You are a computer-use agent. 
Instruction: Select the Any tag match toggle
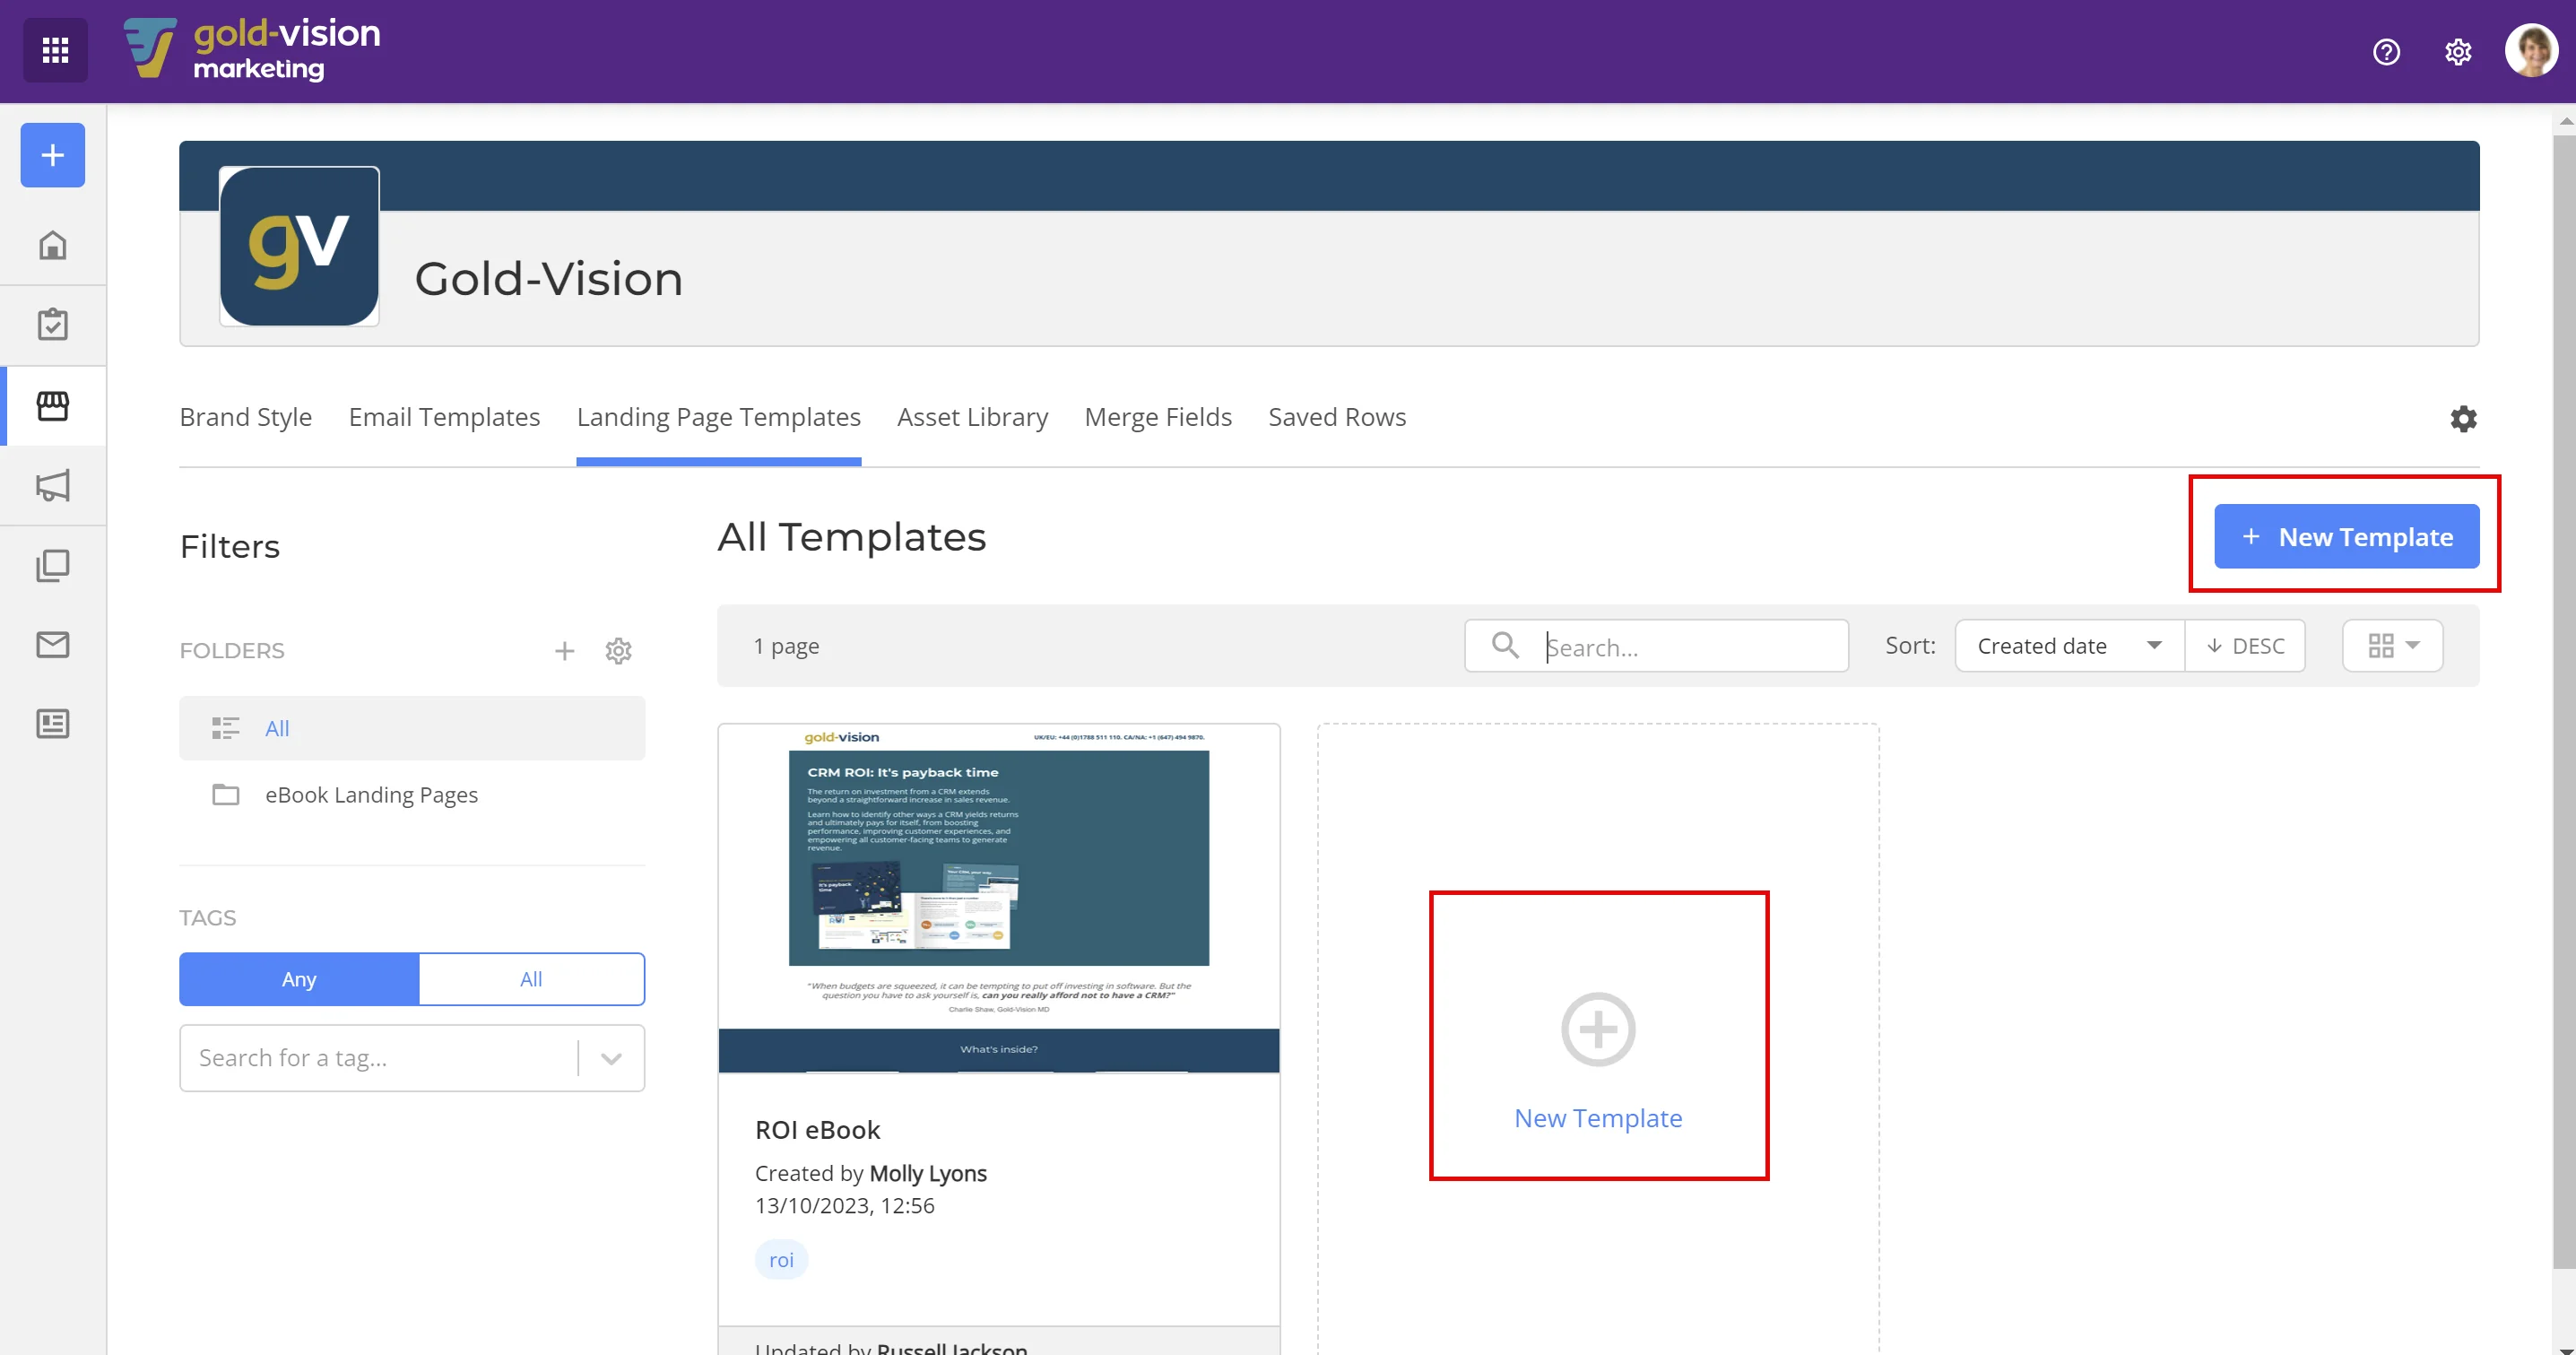299,979
